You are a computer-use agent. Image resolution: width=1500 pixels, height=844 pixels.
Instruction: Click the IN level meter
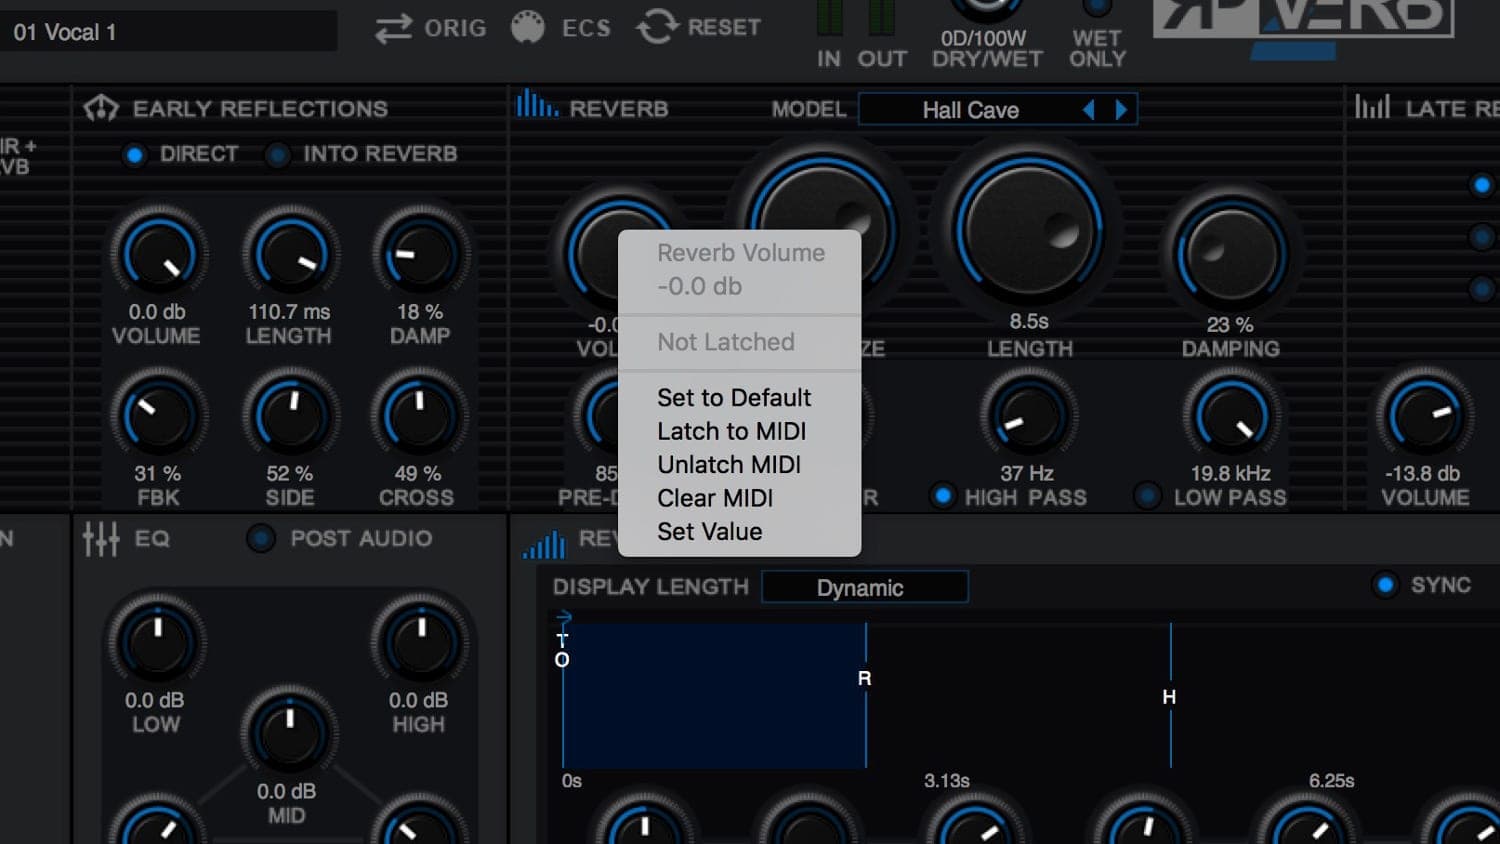coord(829,17)
